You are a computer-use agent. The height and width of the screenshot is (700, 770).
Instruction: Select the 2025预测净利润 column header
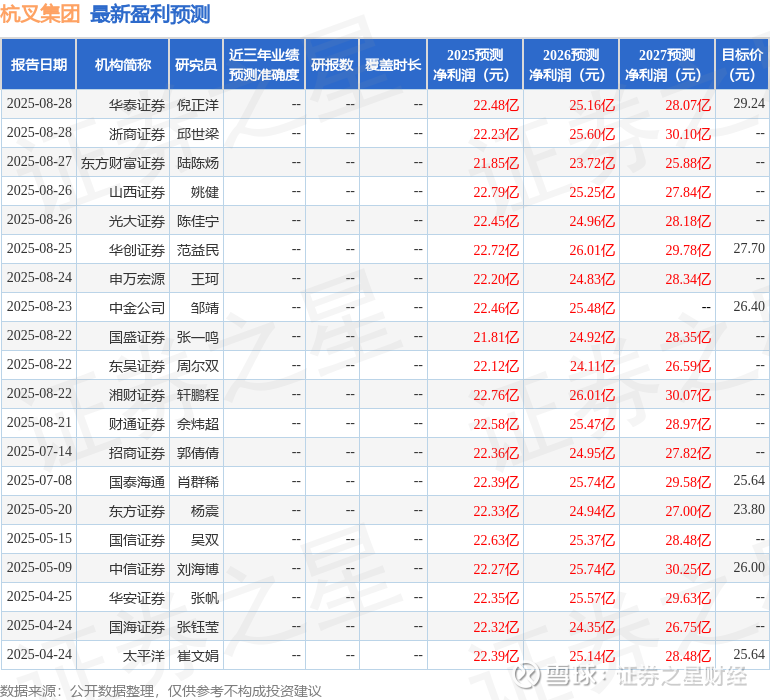475,64
